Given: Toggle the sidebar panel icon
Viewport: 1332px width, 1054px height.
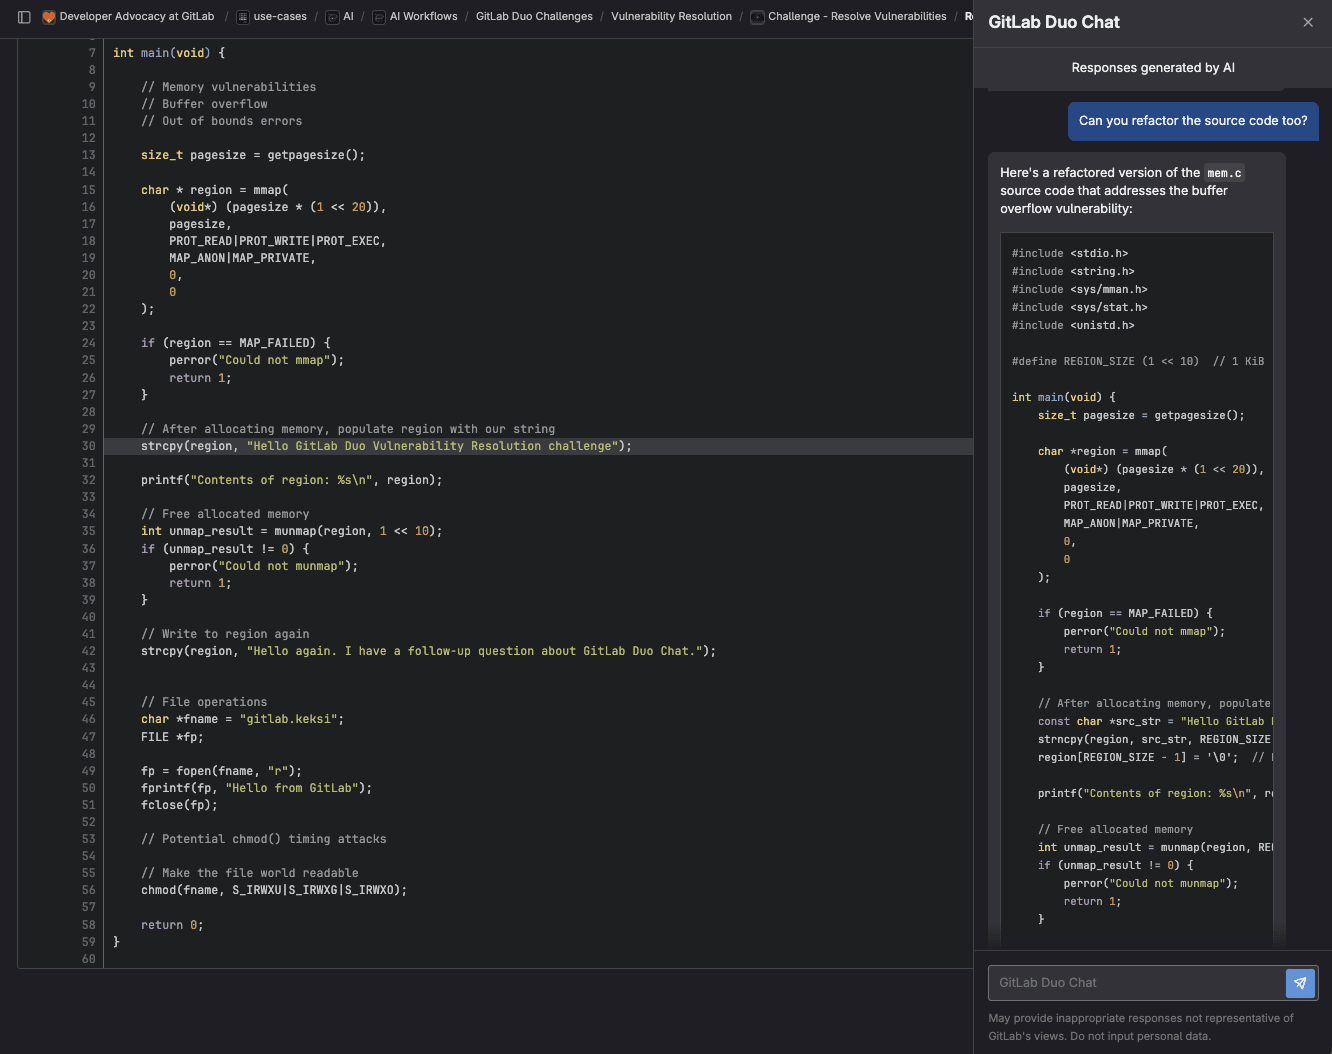Looking at the screenshot, I should click(x=24, y=17).
